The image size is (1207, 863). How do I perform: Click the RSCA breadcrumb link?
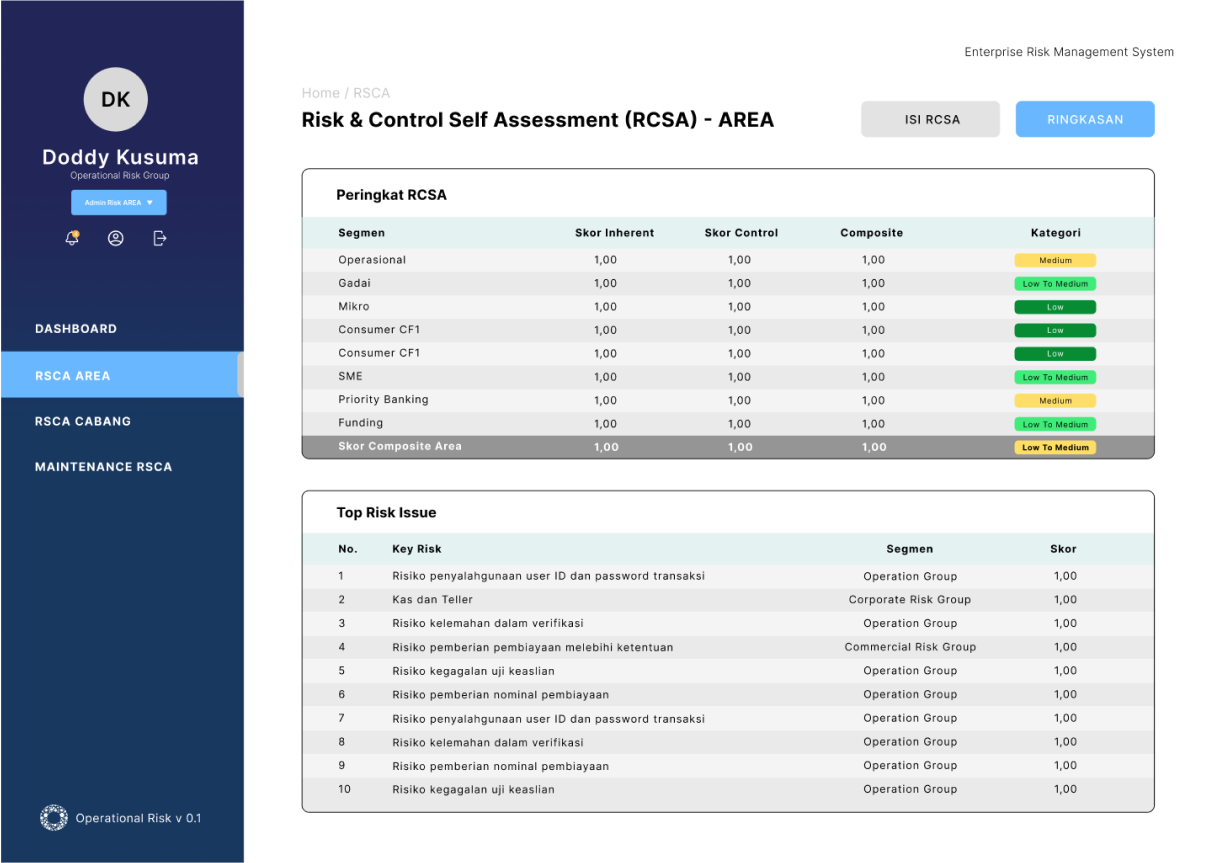click(371, 93)
